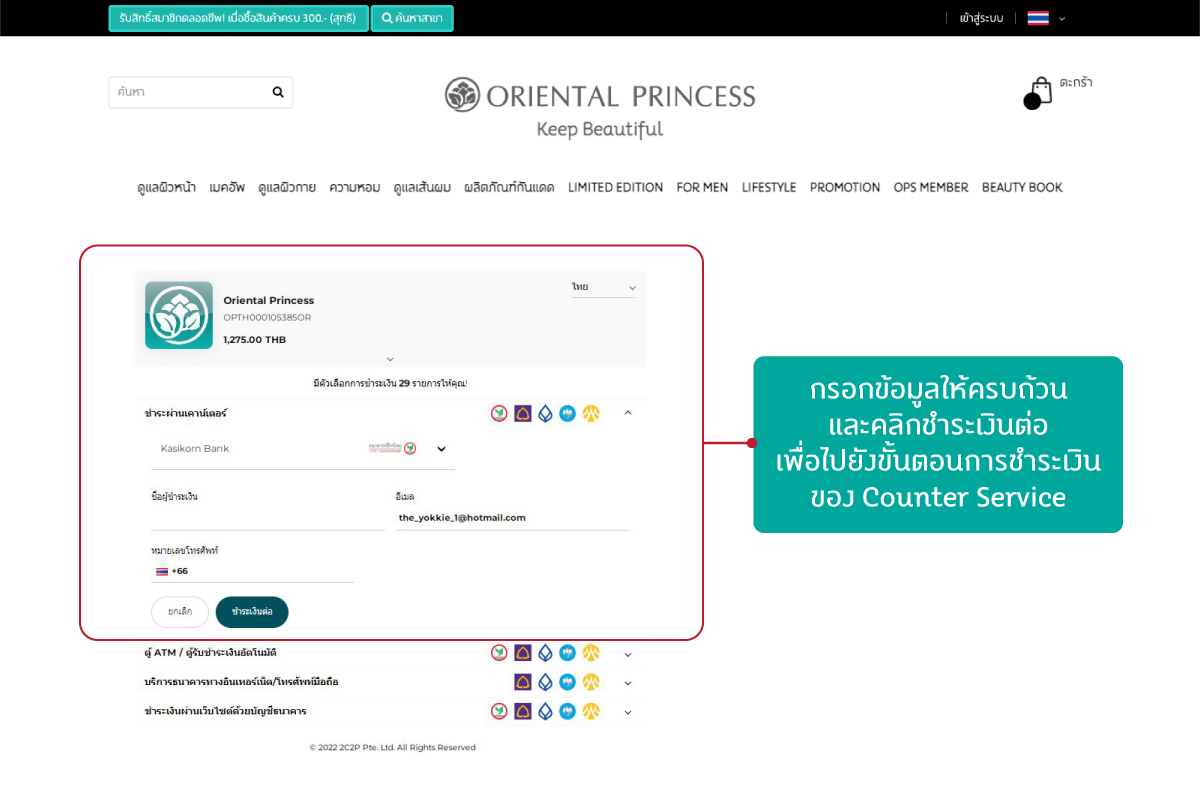Click the ชำระเงินต่อ continue payment button
Viewport: 1200px width, 800px height.
click(252, 612)
